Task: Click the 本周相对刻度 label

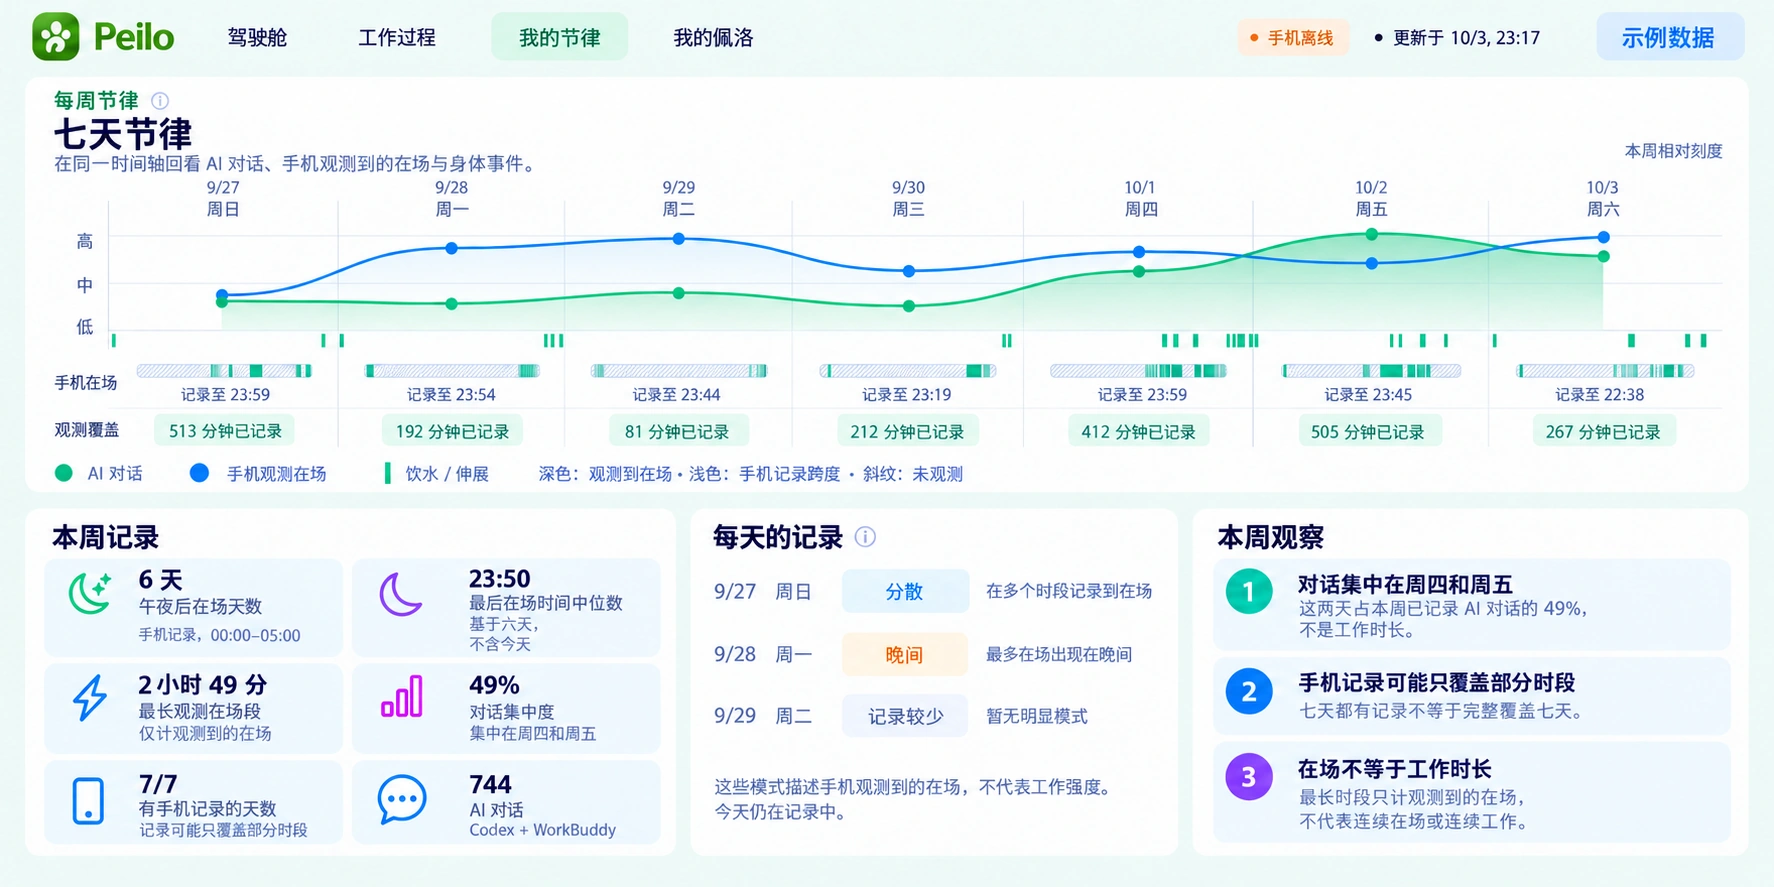Action: 1673,151
